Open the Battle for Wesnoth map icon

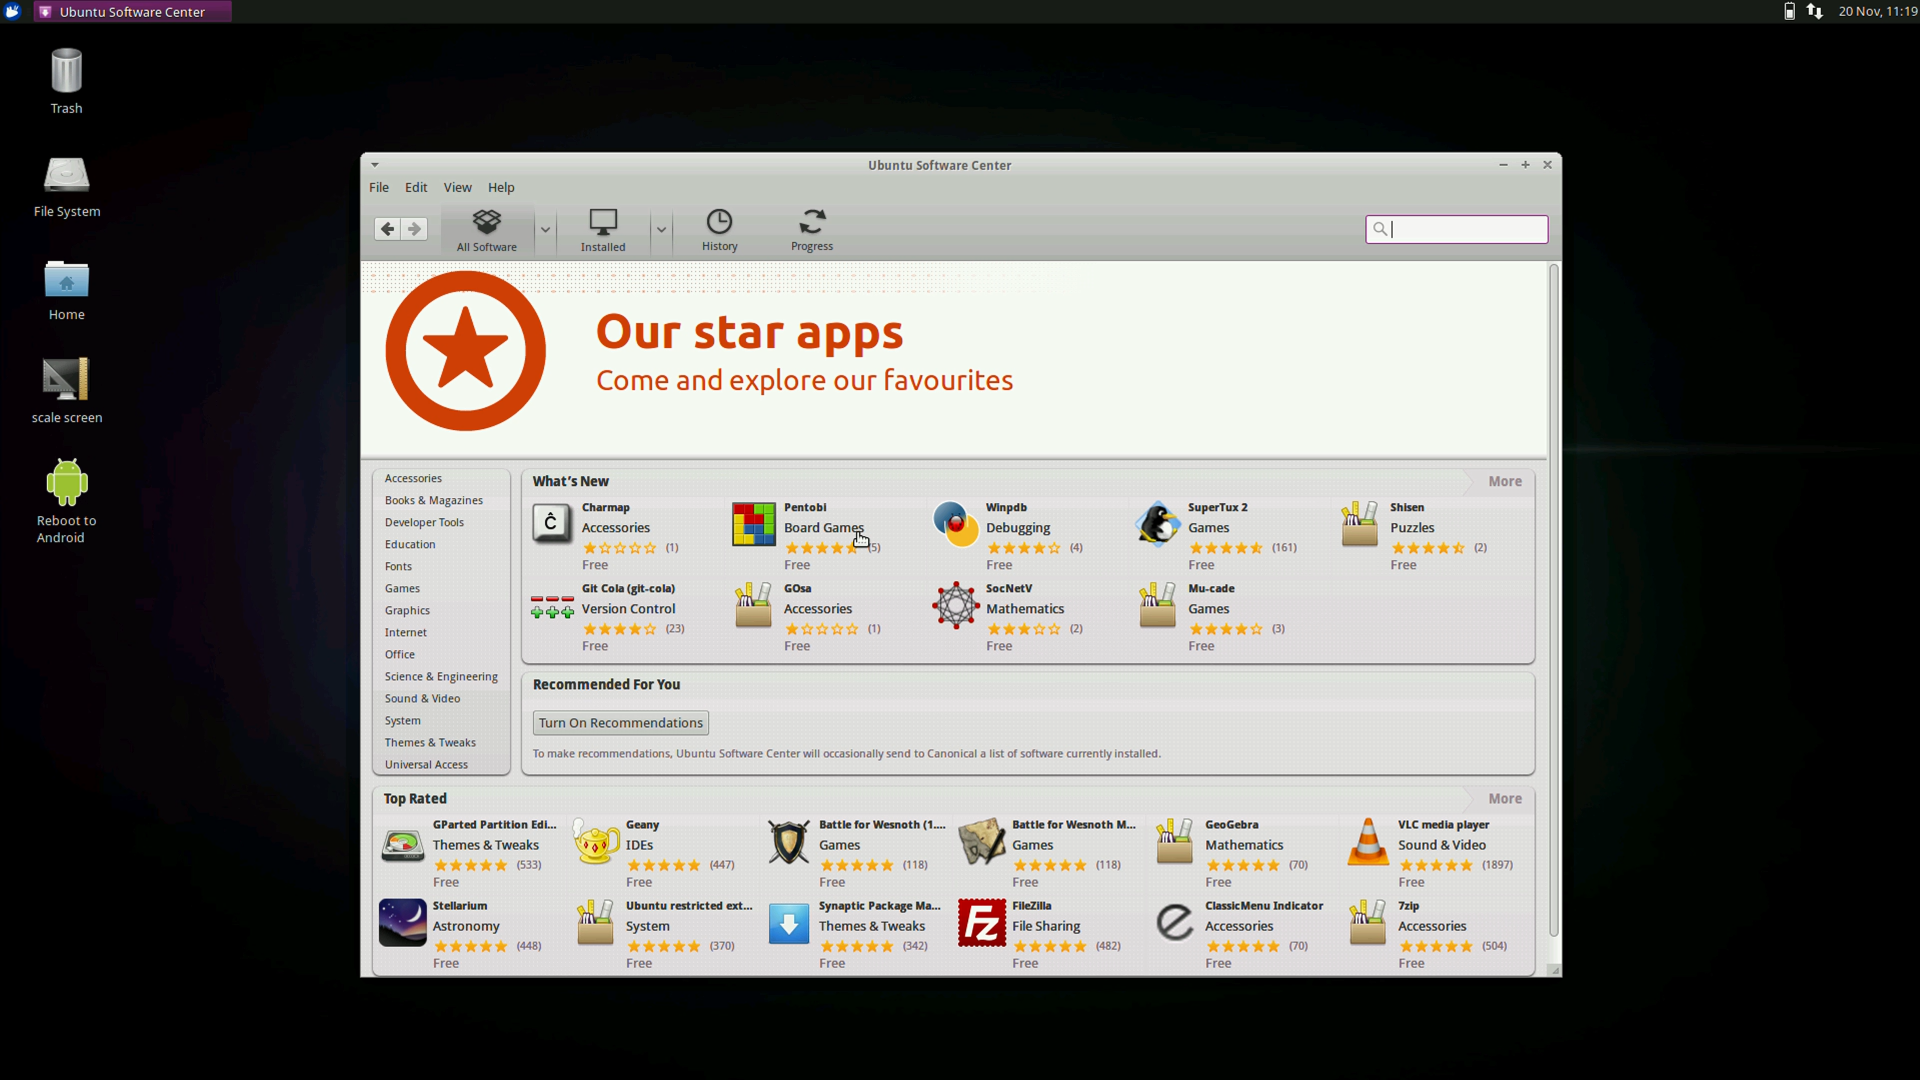point(982,842)
